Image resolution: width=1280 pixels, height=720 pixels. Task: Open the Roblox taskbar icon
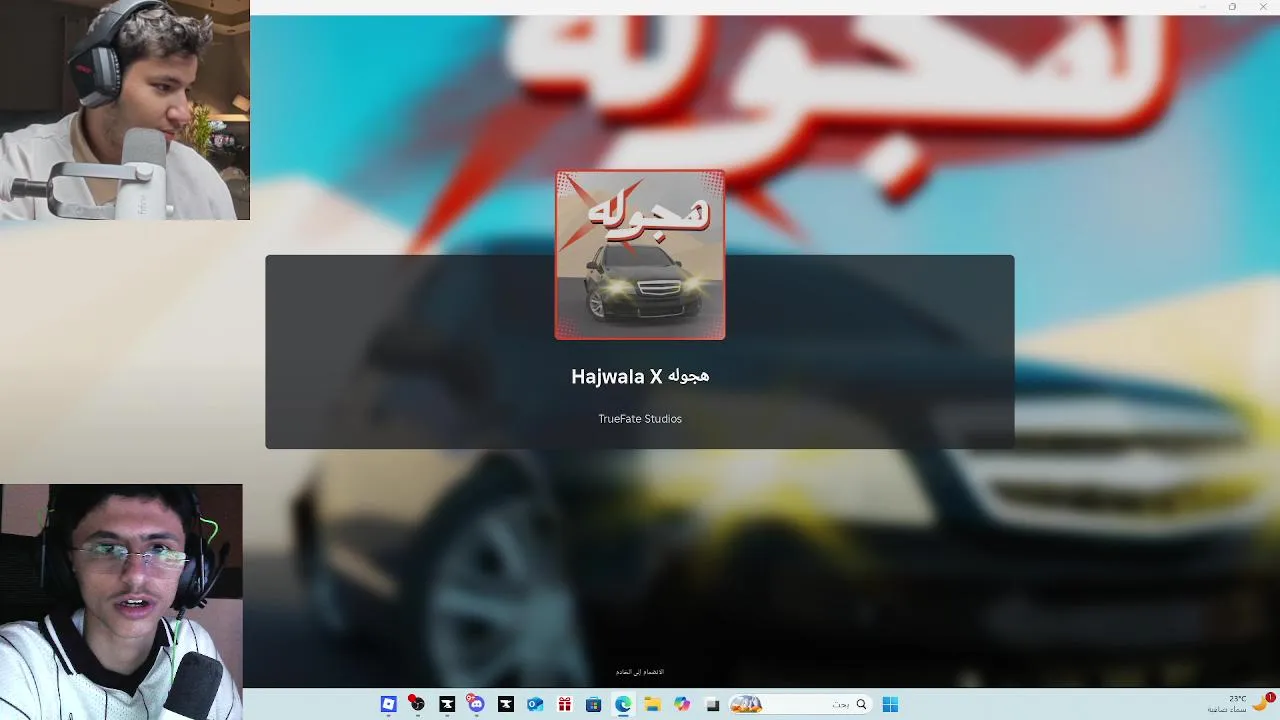coord(389,704)
